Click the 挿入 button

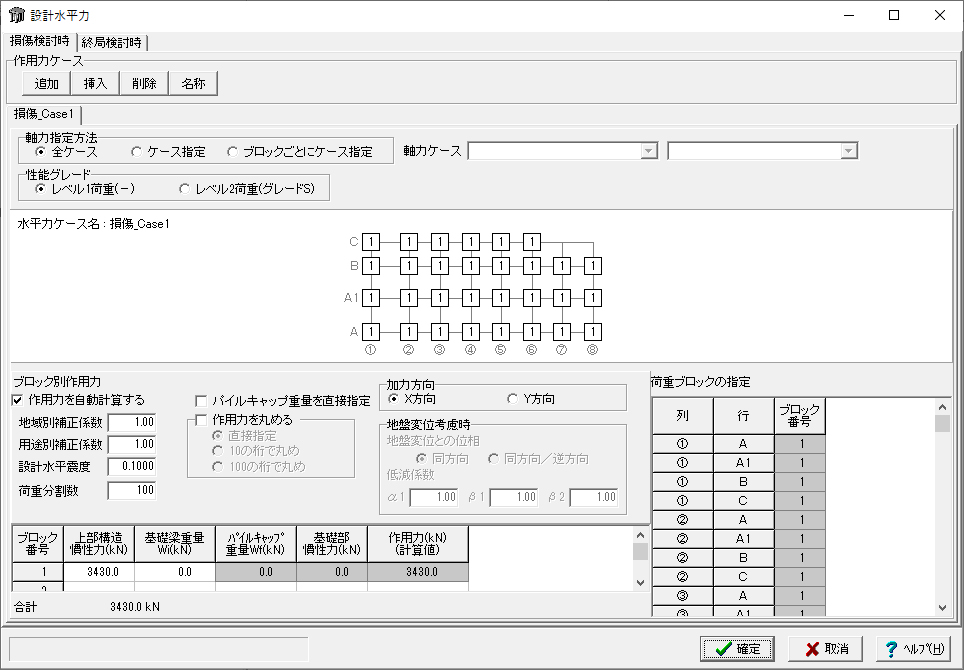(x=95, y=84)
